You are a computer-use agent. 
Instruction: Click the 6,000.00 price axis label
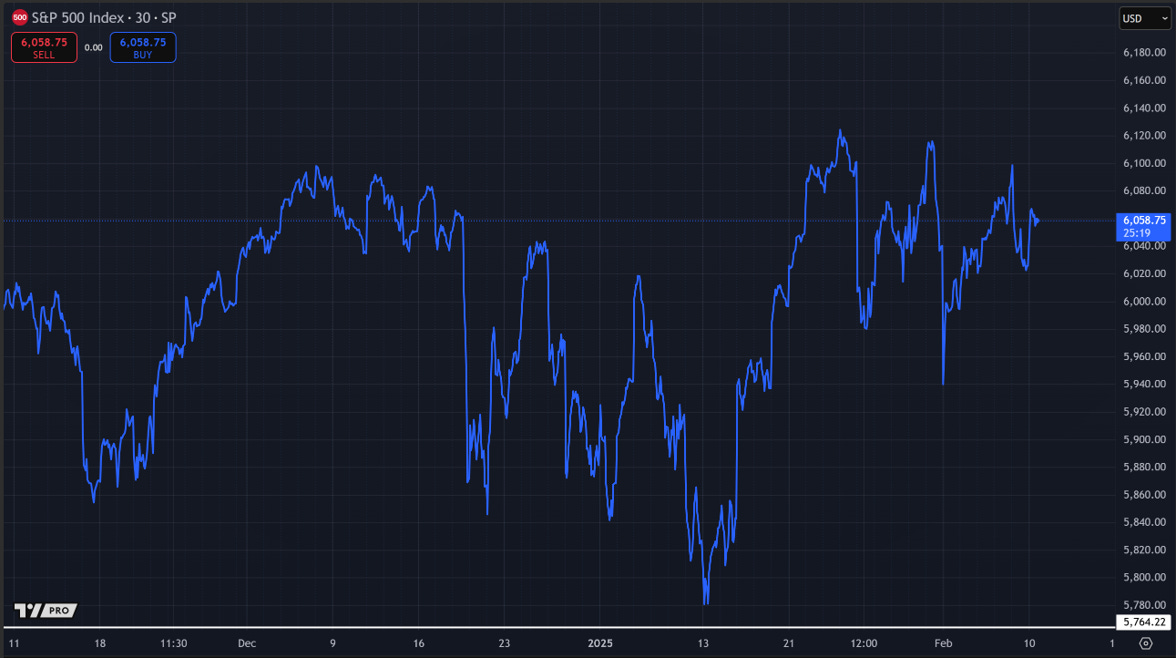(x=1144, y=301)
